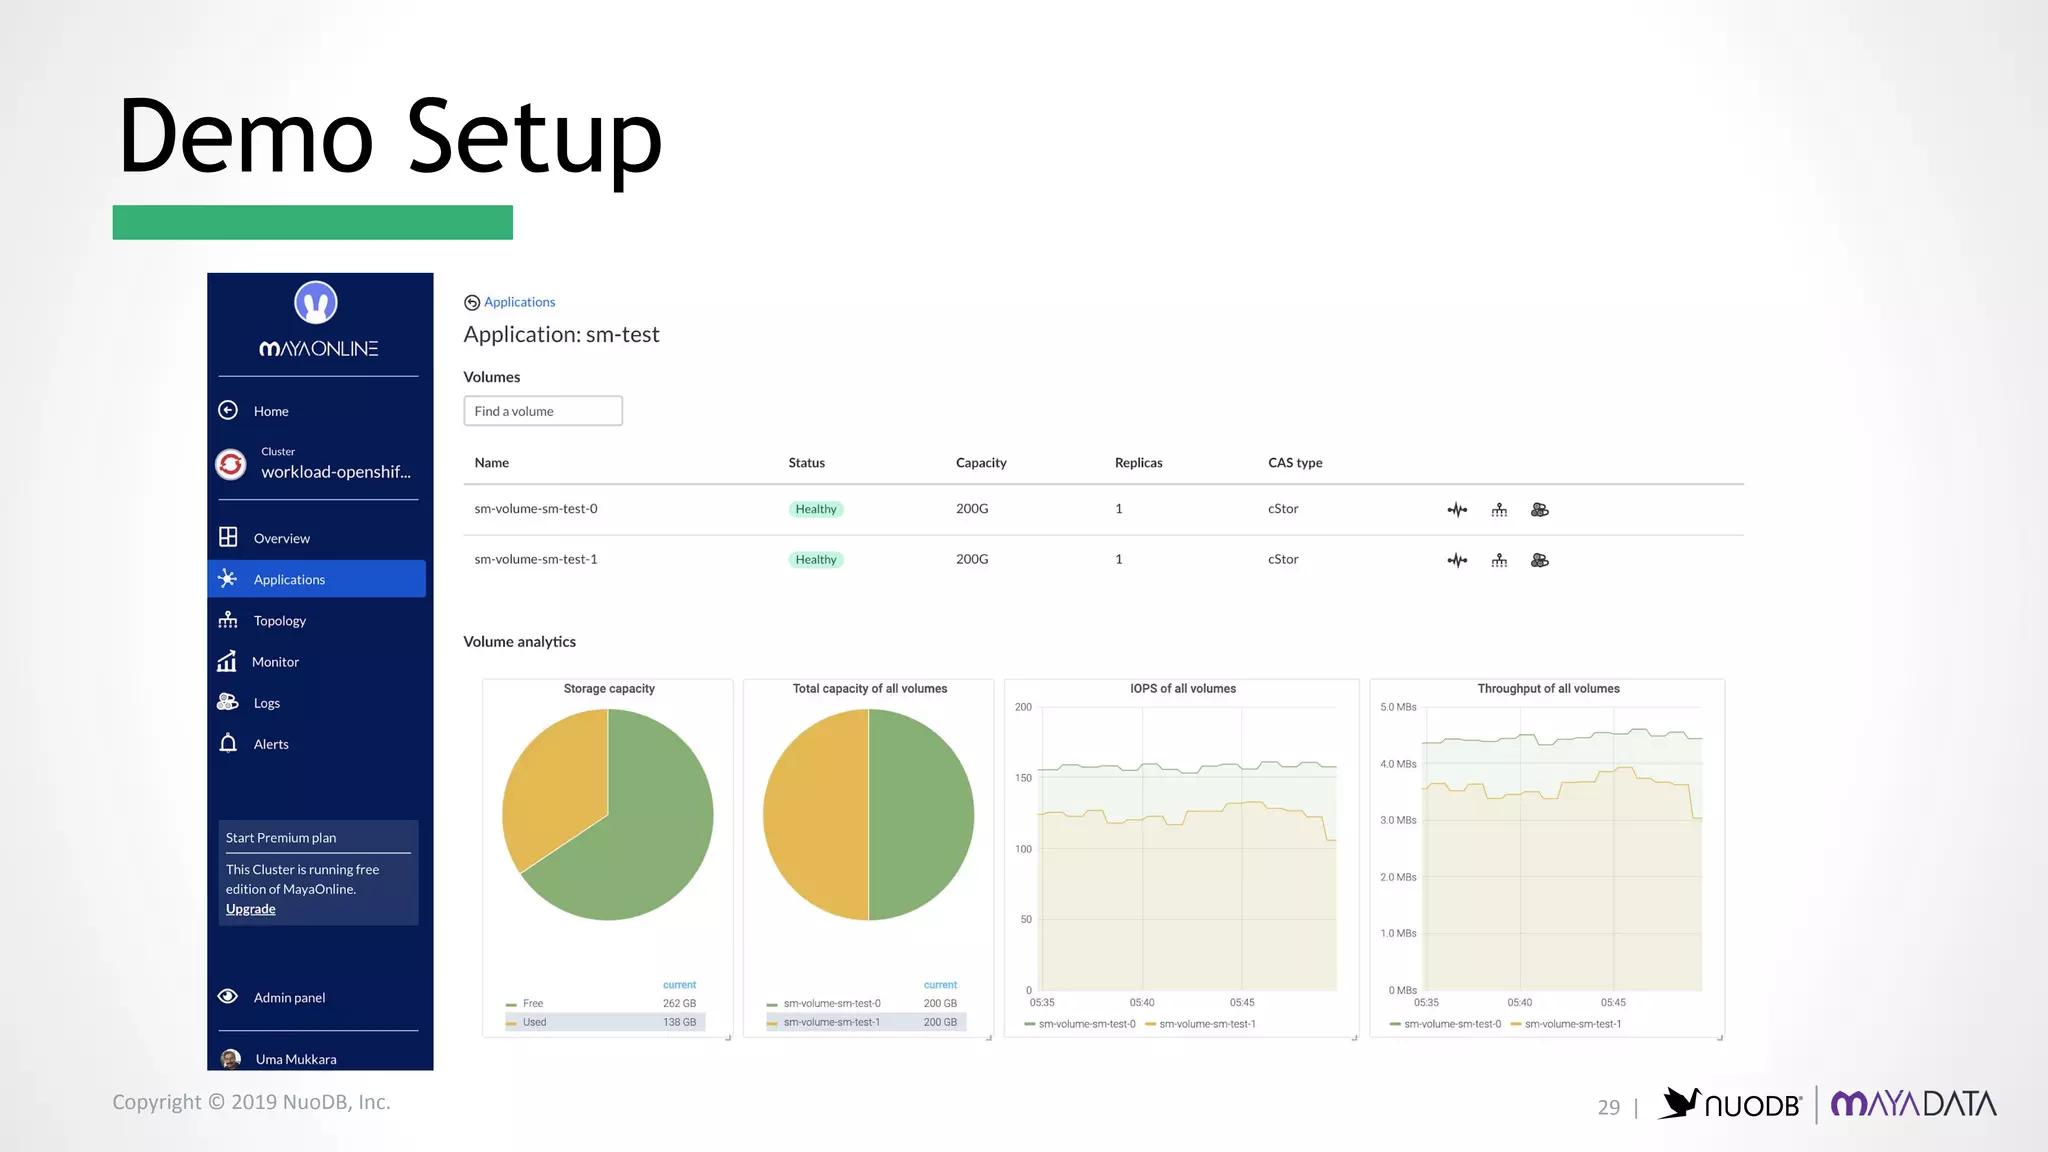
Task: Select the sm-volume-sm-test-0 volume name
Action: click(535, 509)
